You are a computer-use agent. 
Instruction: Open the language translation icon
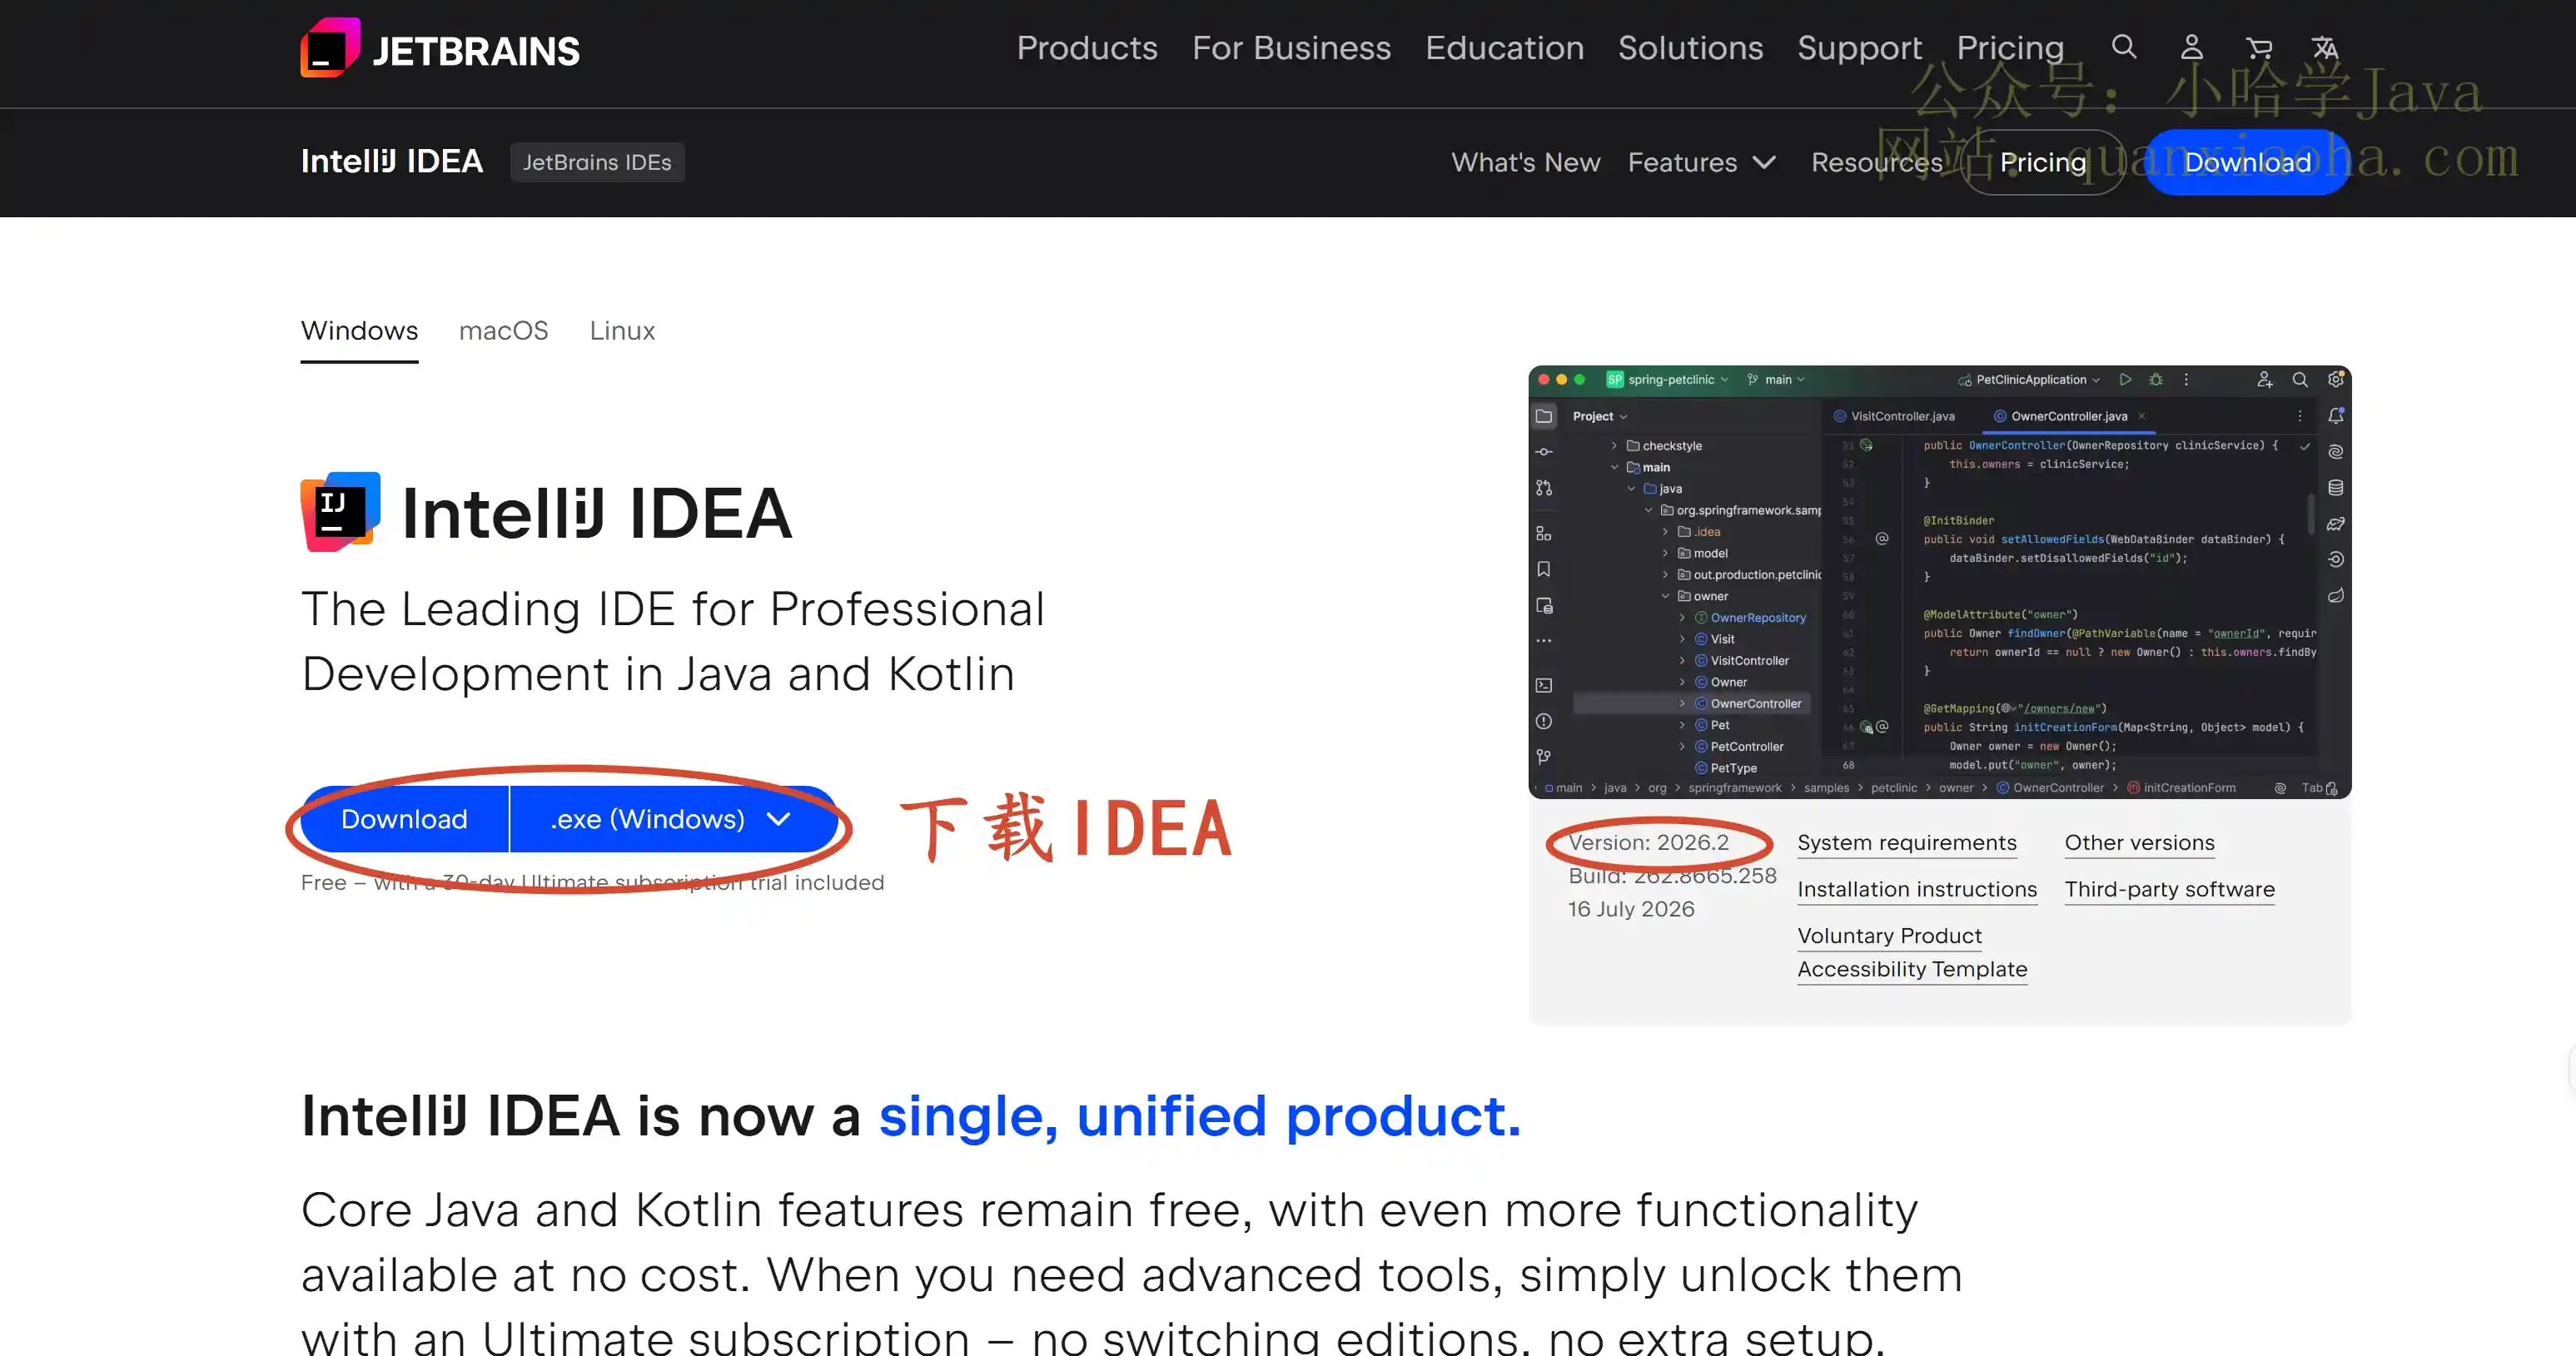click(2325, 47)
